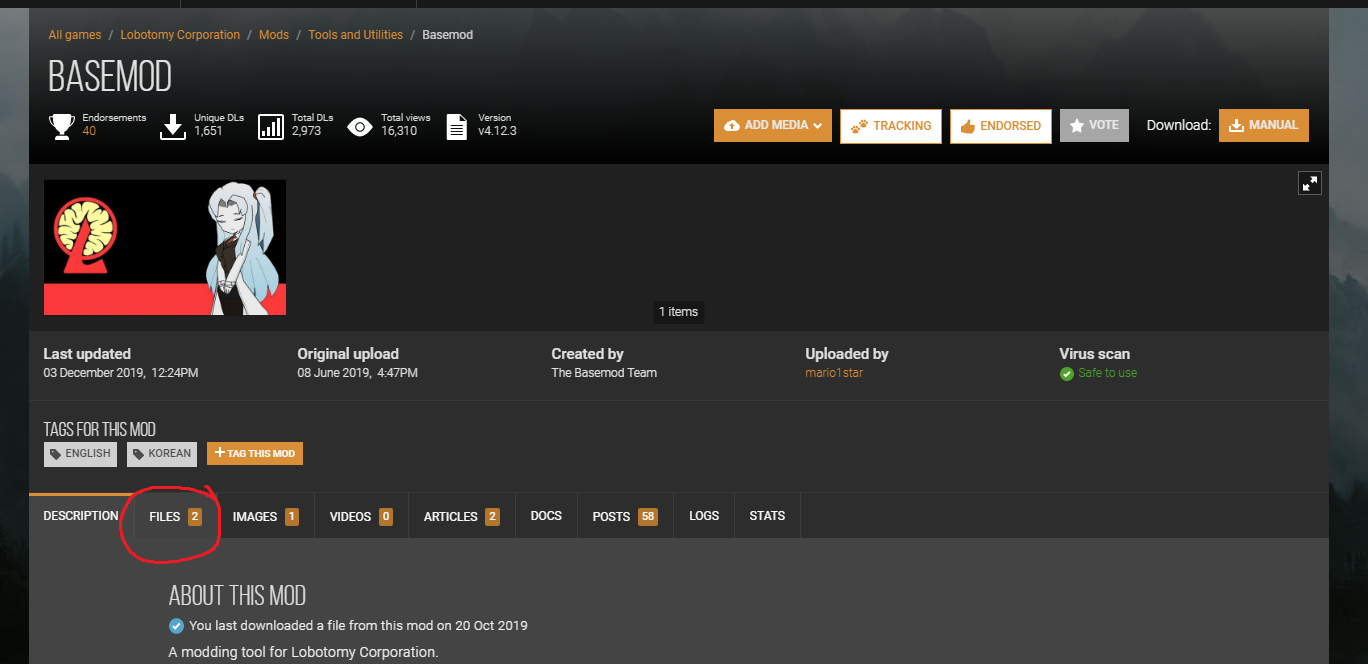Click the Total views eye icon
The height and width of the screenshot is (664, 1368).
(360, 126)
